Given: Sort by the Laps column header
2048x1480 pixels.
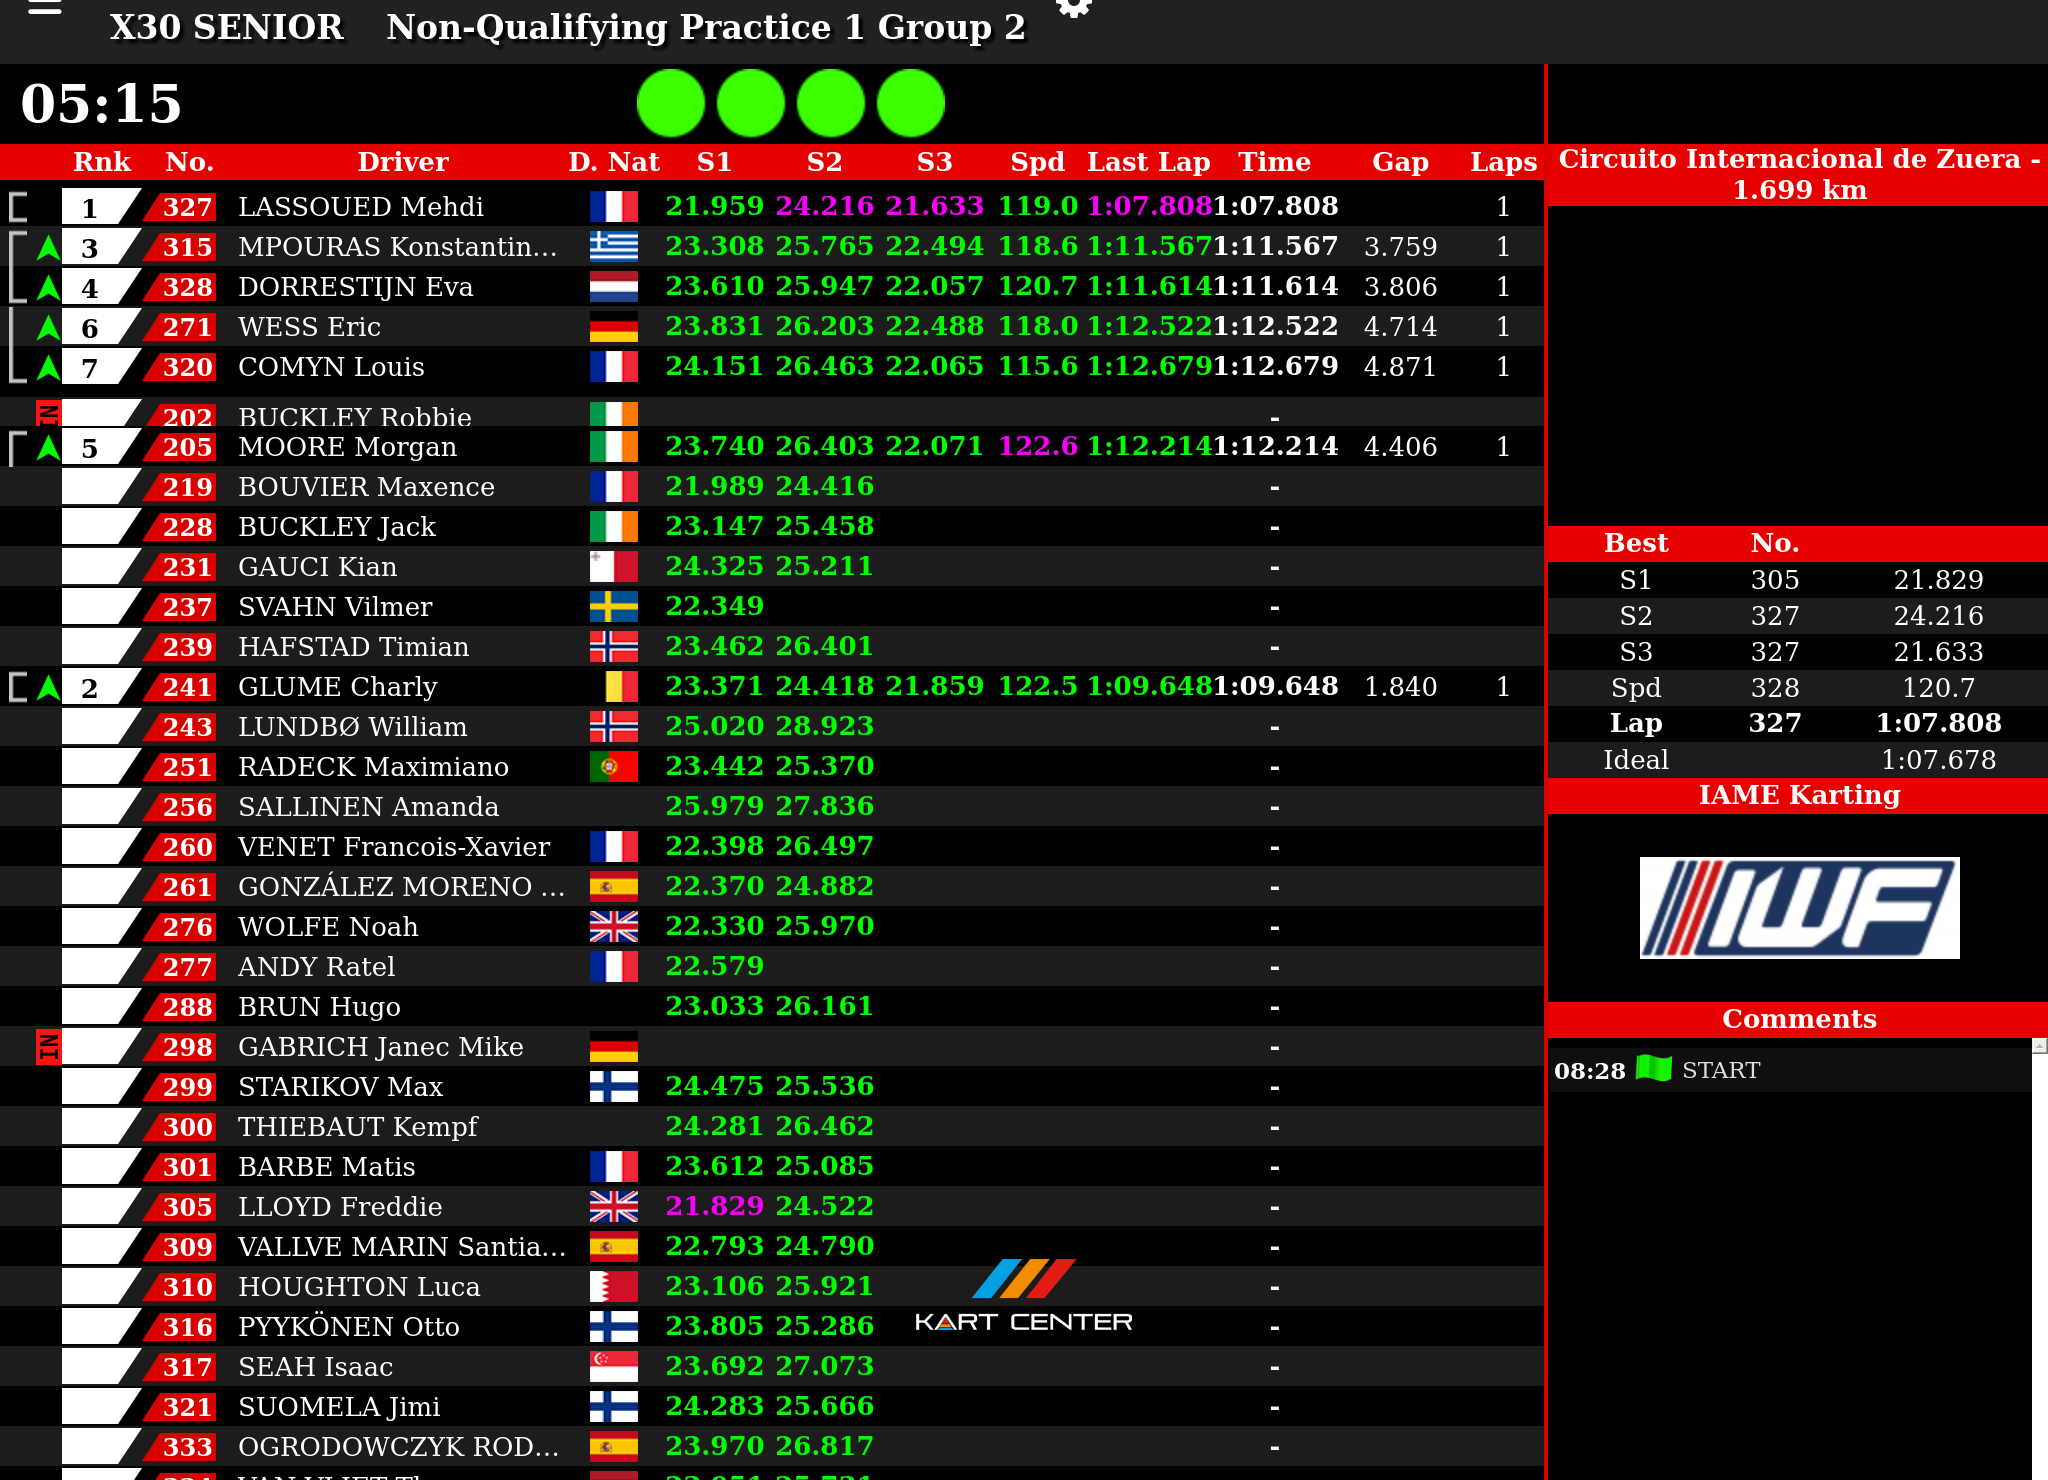Looking at the screenshot, I should pyautogui.click(x=1503, y=162).
